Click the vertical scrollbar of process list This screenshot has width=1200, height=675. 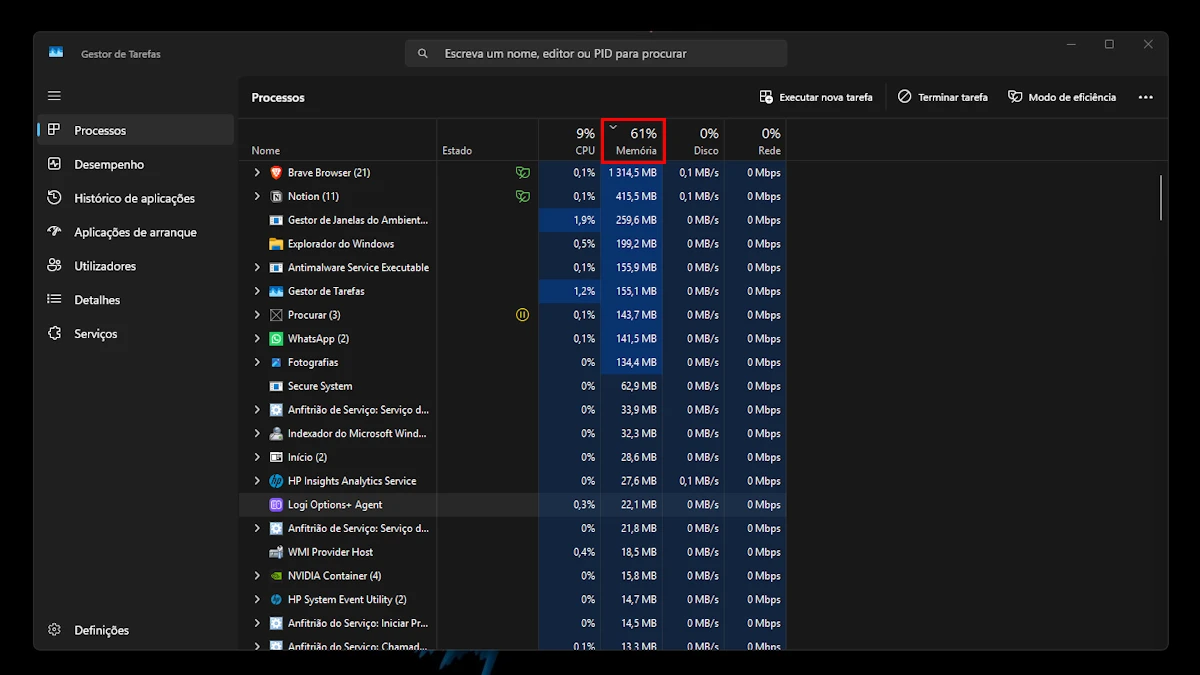coord(1161,197)
